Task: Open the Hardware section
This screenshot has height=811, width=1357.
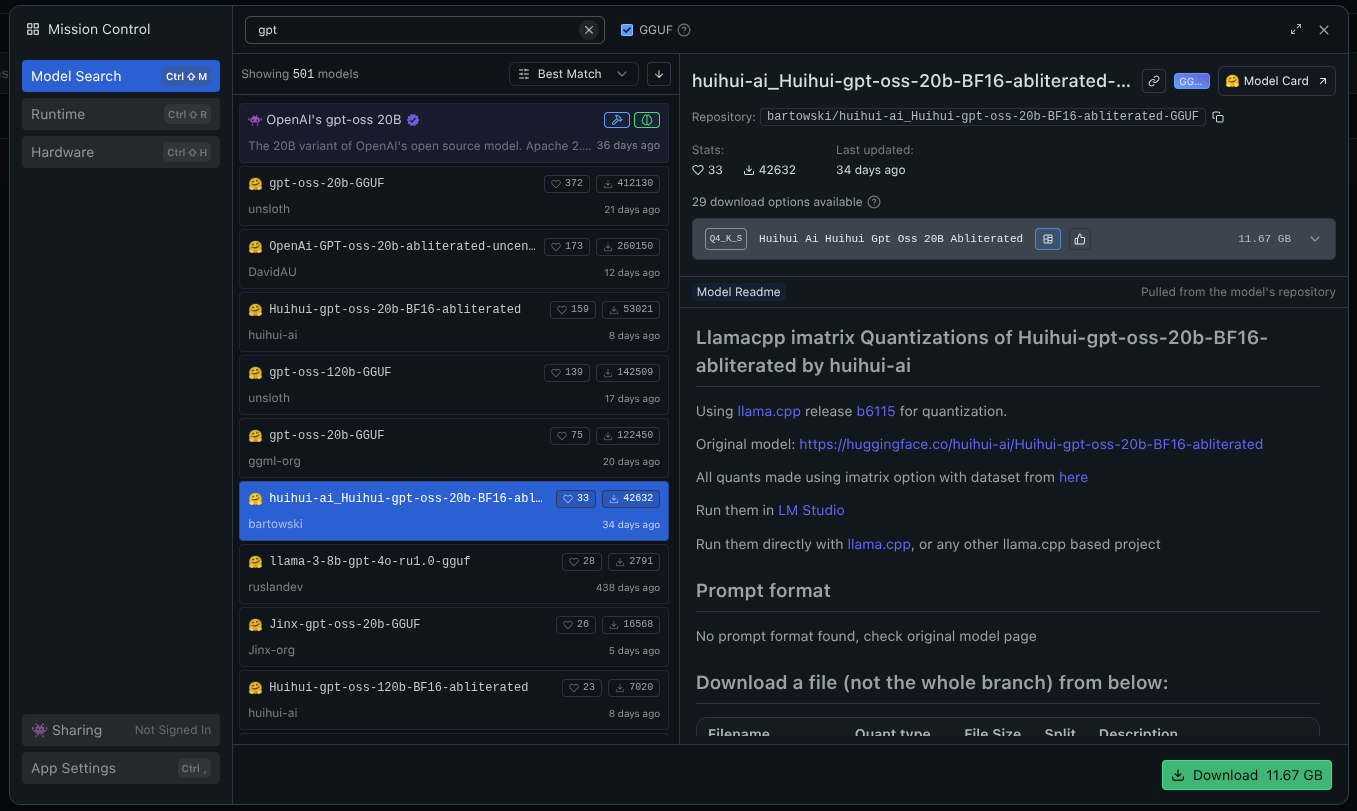Action: (120, 152)
